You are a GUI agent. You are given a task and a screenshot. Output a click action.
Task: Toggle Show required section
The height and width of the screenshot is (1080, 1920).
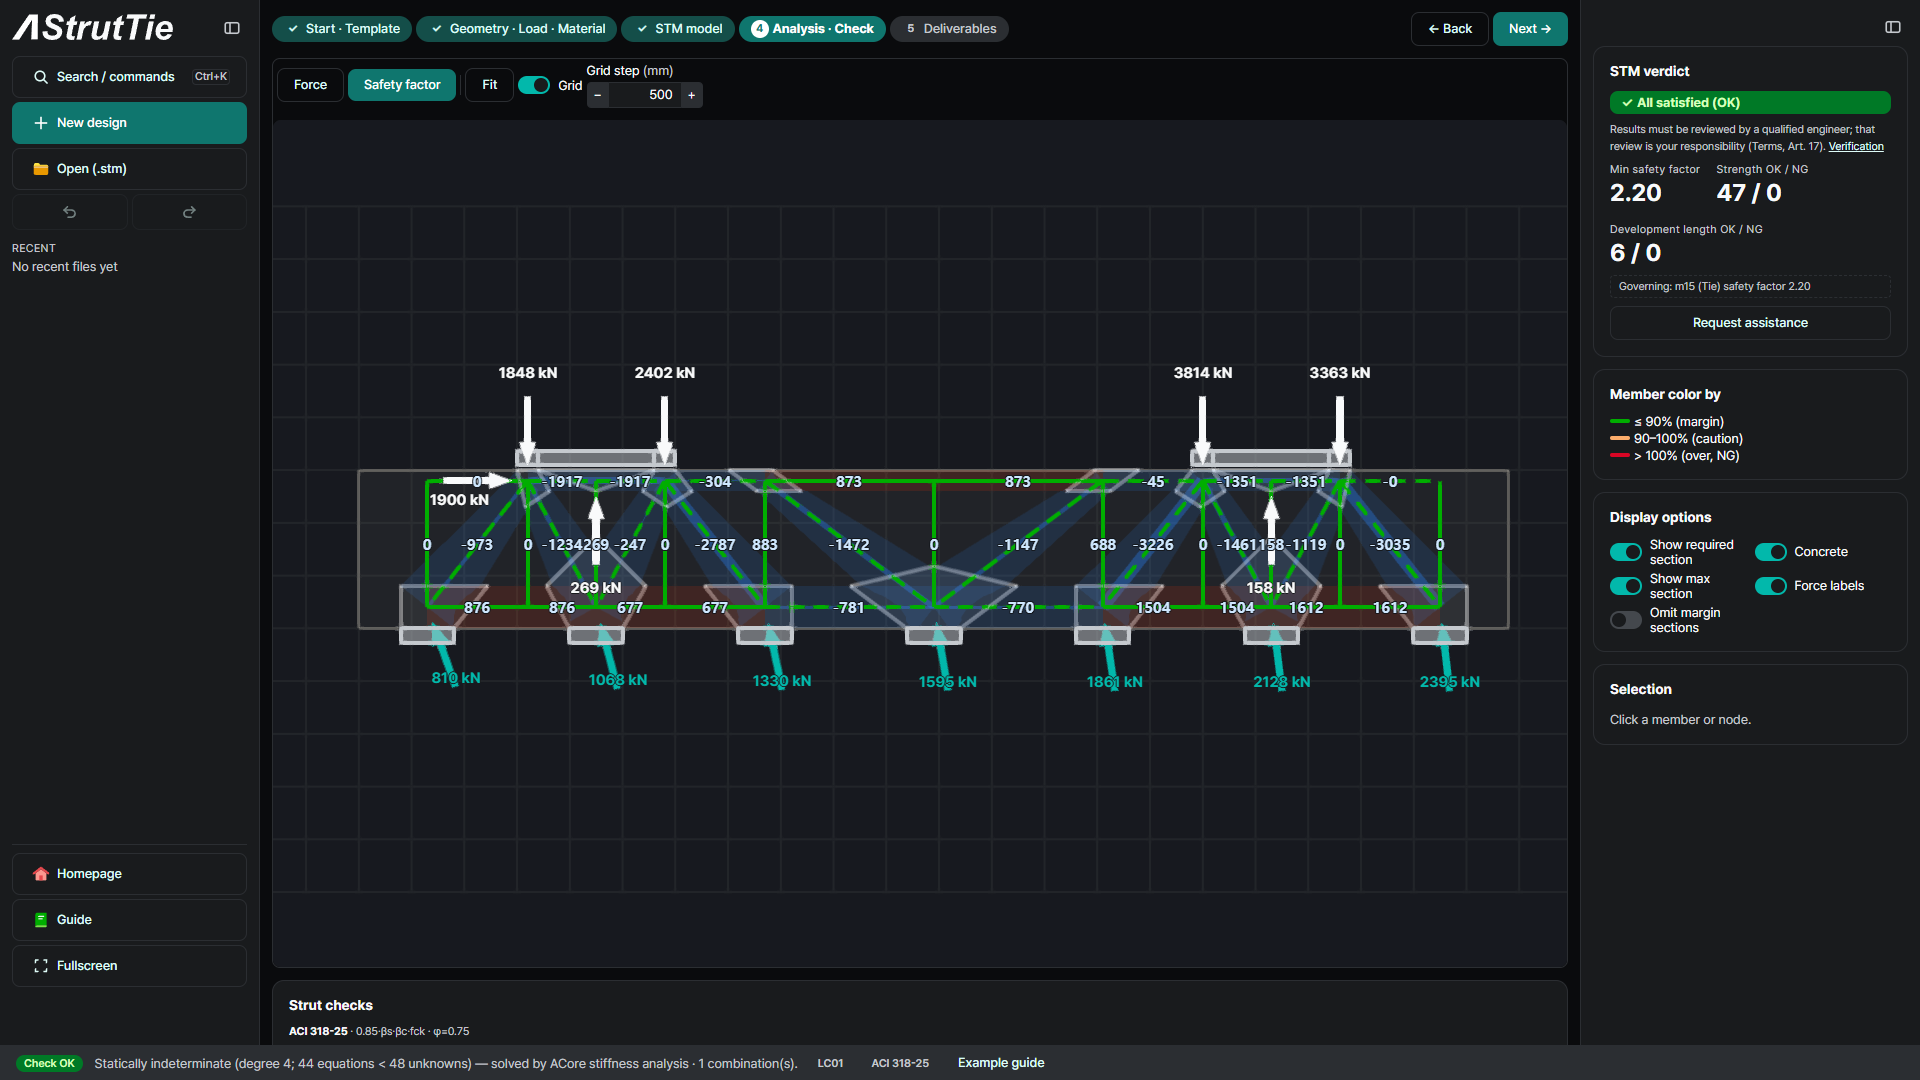click(x=1626, y=552)
